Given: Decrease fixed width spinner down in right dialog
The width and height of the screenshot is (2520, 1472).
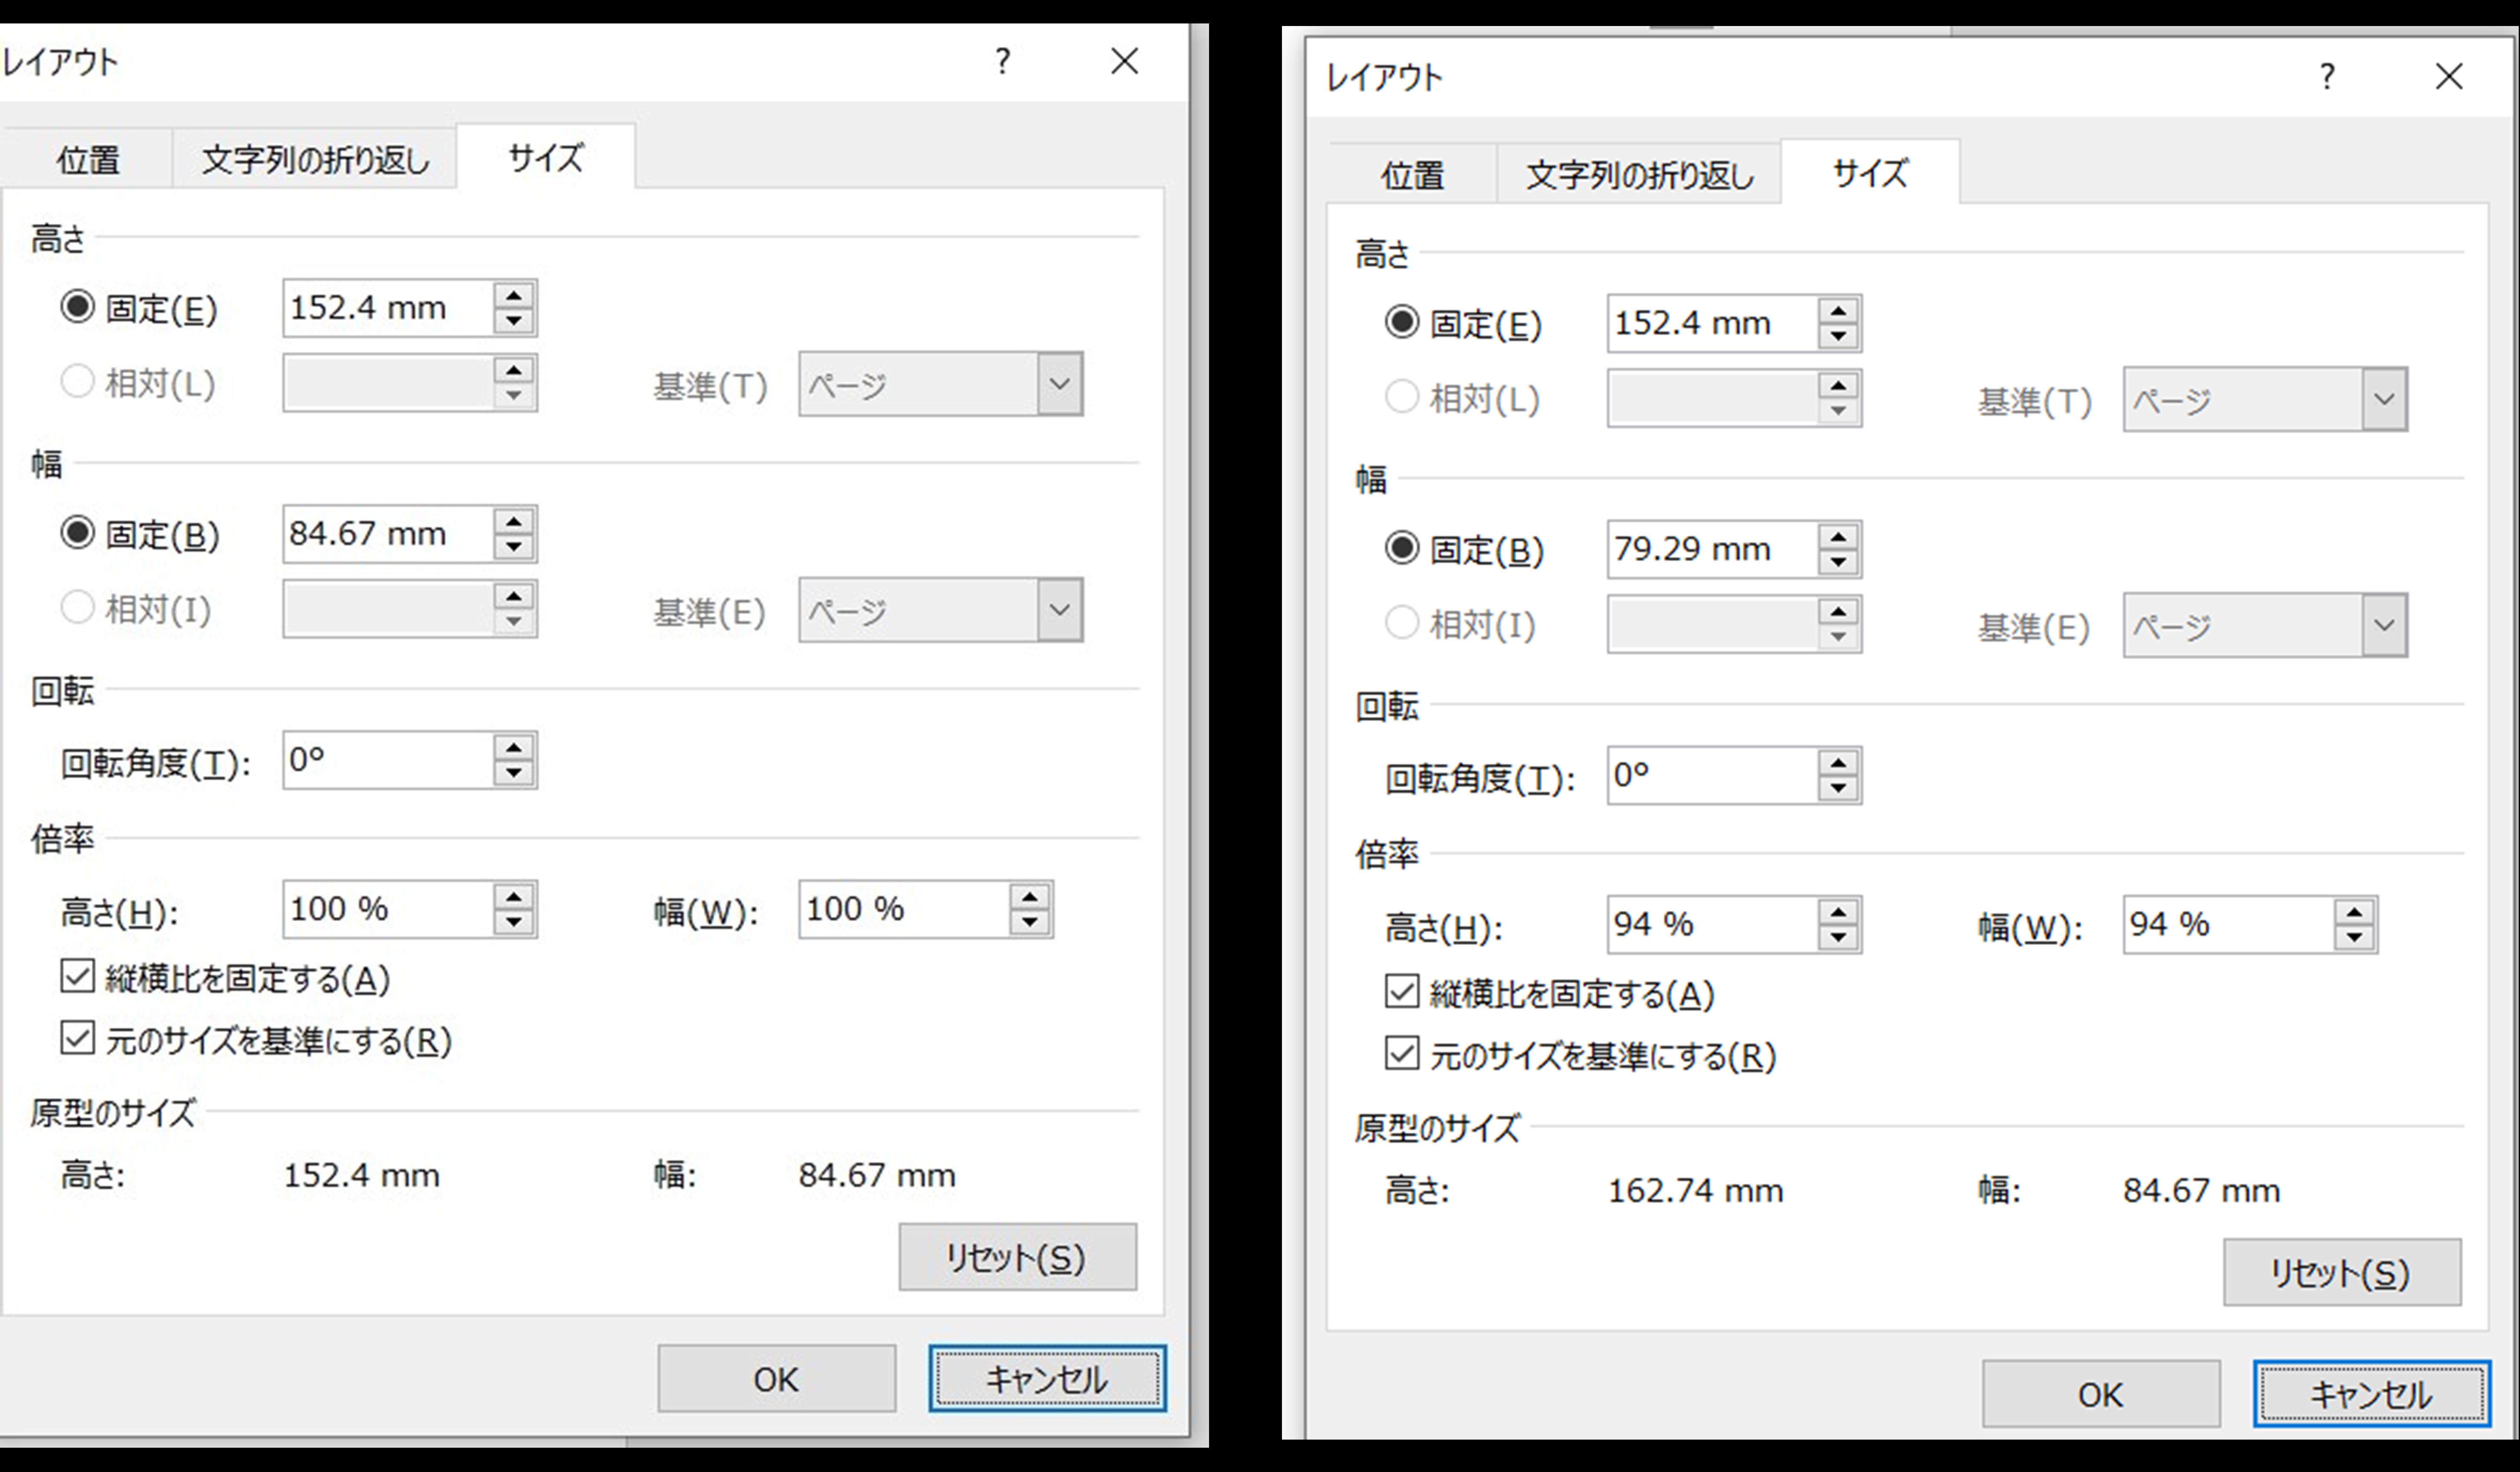Looking at the screenshot, I should (x=1839, y=563).
